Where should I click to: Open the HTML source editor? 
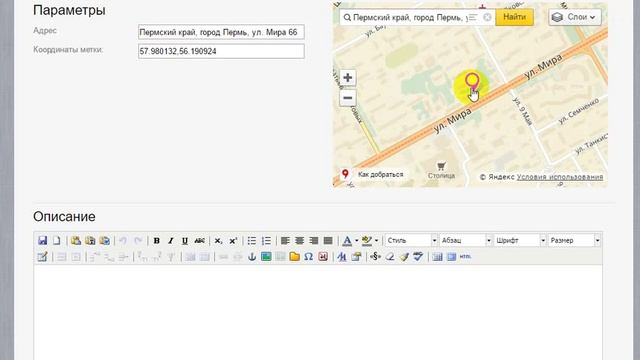465,257
